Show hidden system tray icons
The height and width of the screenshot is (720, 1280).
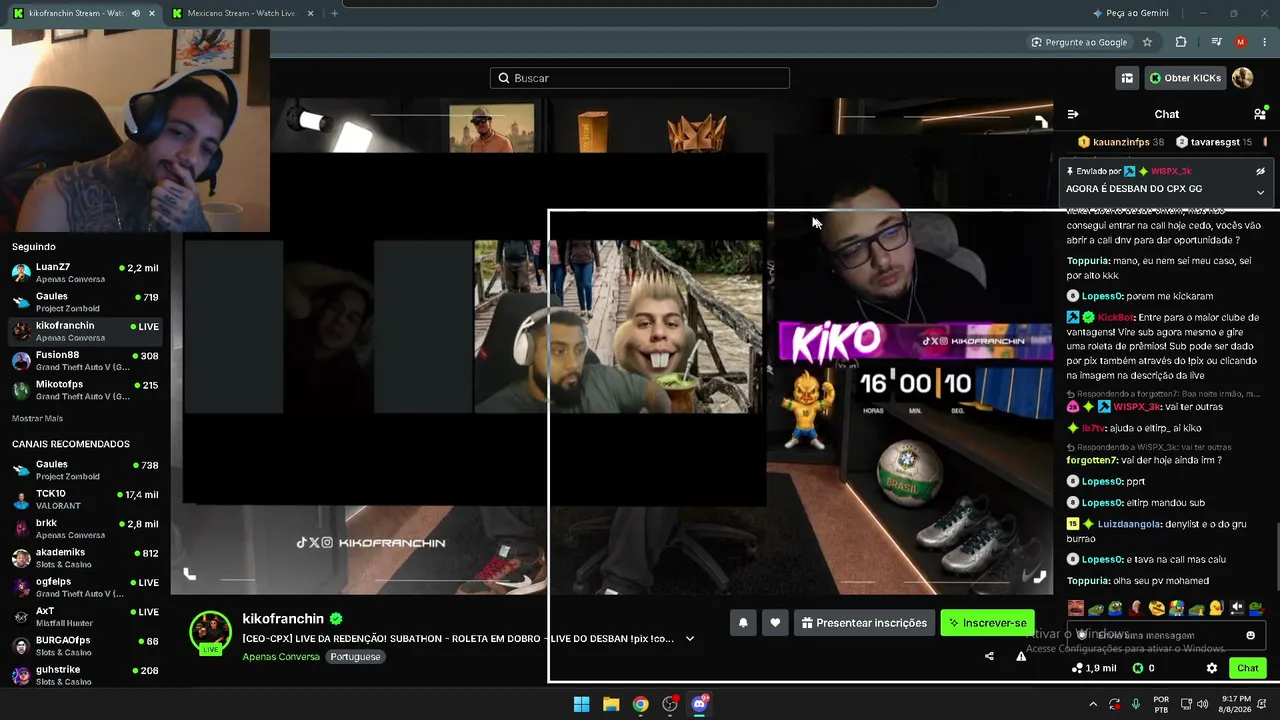coord(1093,704)
